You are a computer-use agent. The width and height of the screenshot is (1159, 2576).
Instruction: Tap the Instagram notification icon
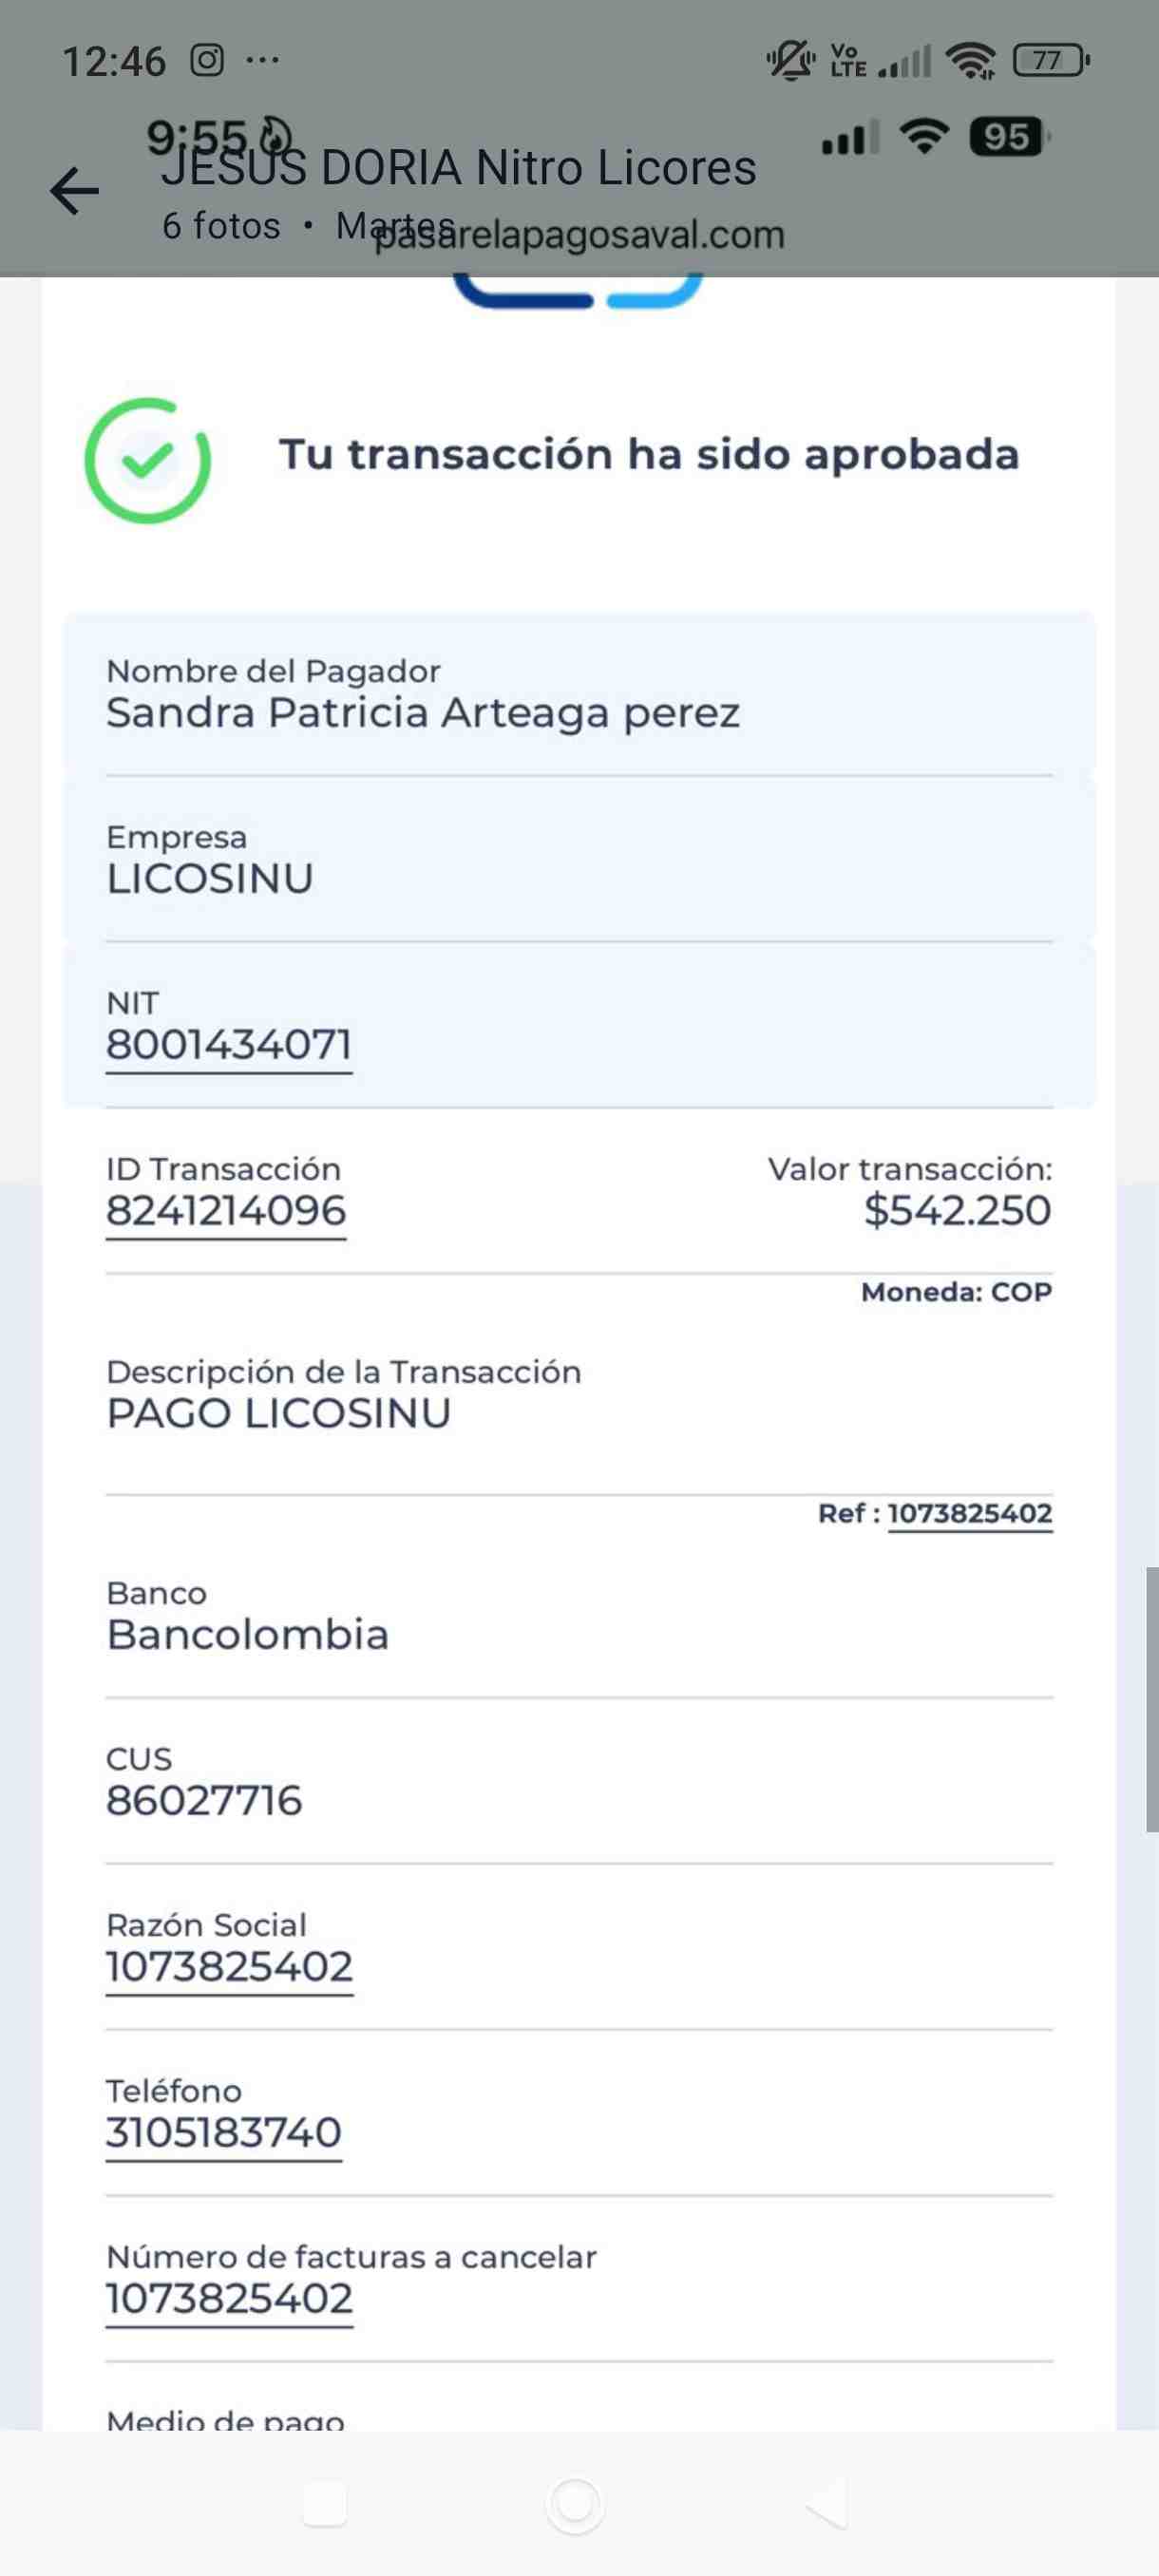(207, 61)
